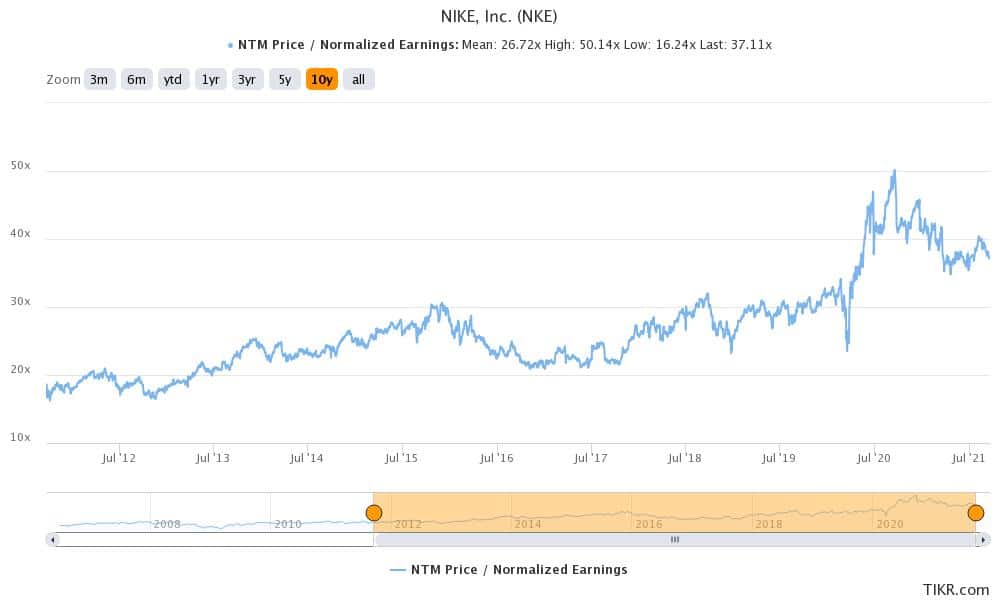Click the 20x y-axis label

[20, 370]
